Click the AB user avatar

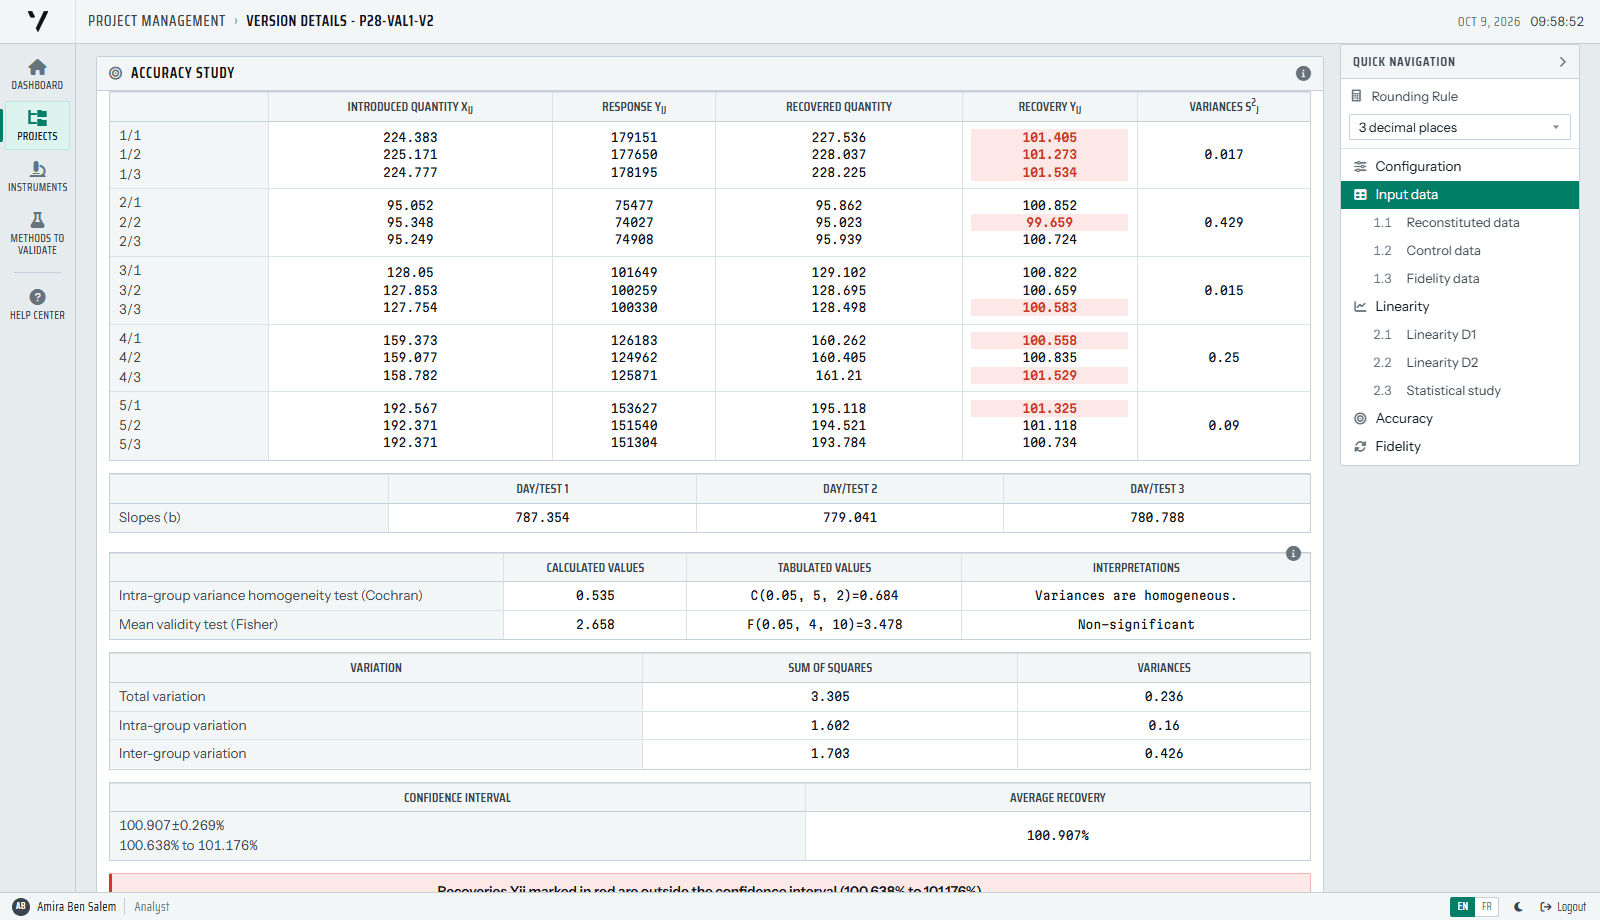21,906
